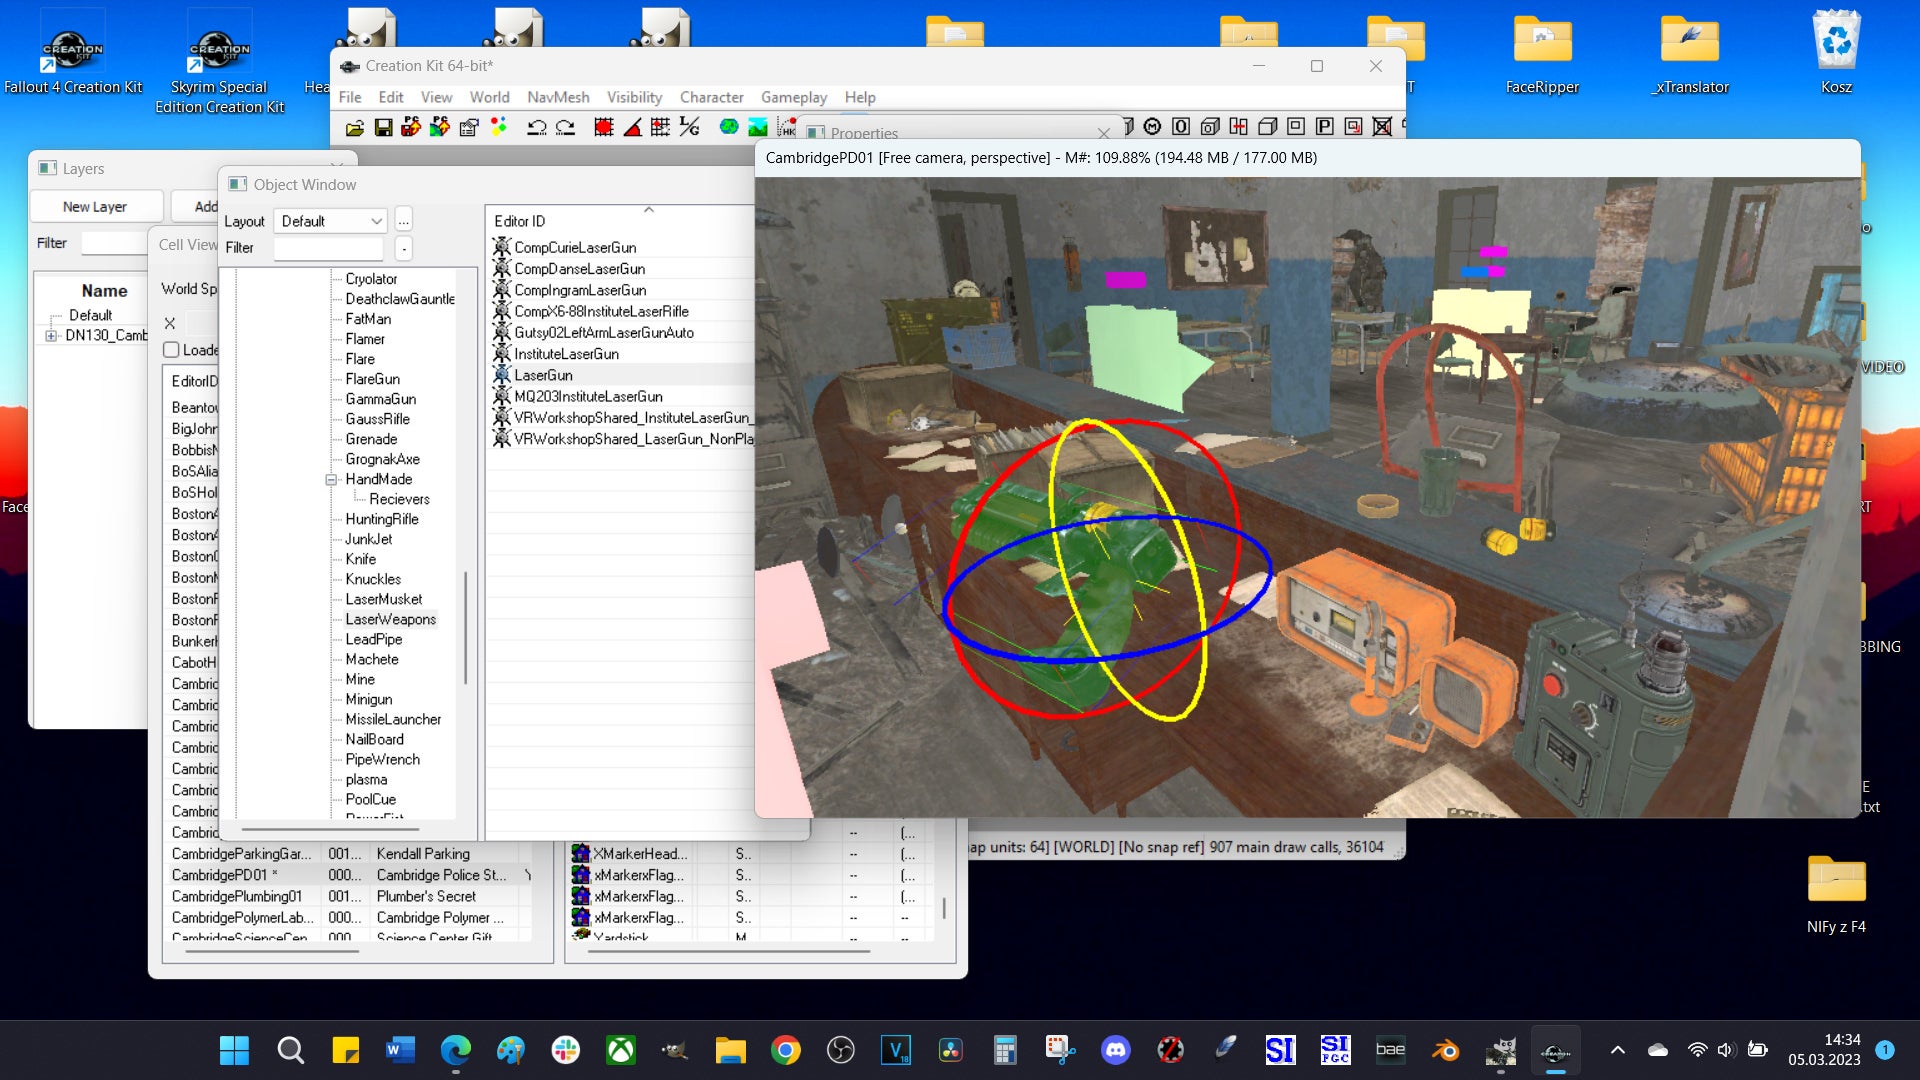Click the boxed P toolbar icon
The image size is (1920, 1080).
1324,126
